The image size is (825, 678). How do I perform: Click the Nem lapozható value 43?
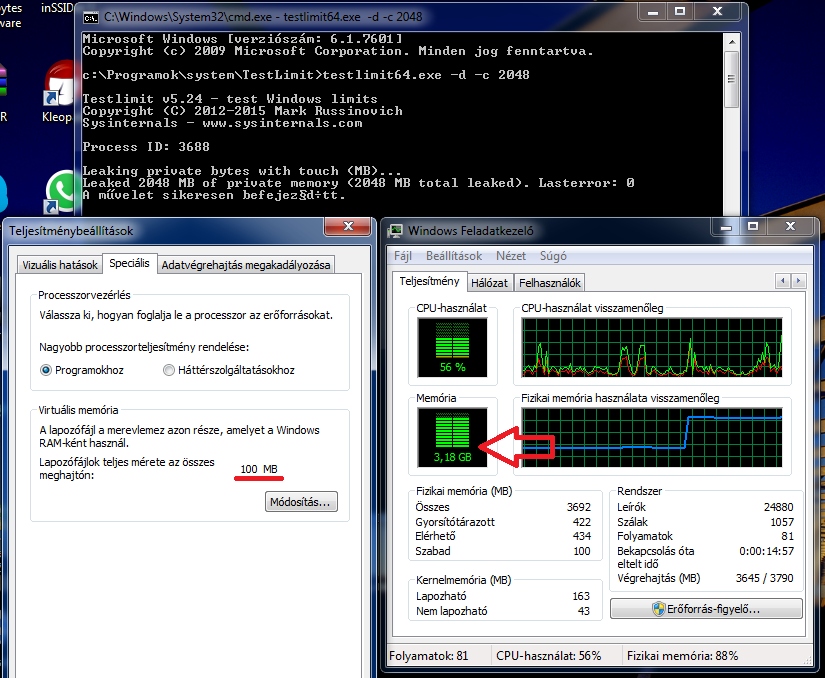[x=583, y=611]
